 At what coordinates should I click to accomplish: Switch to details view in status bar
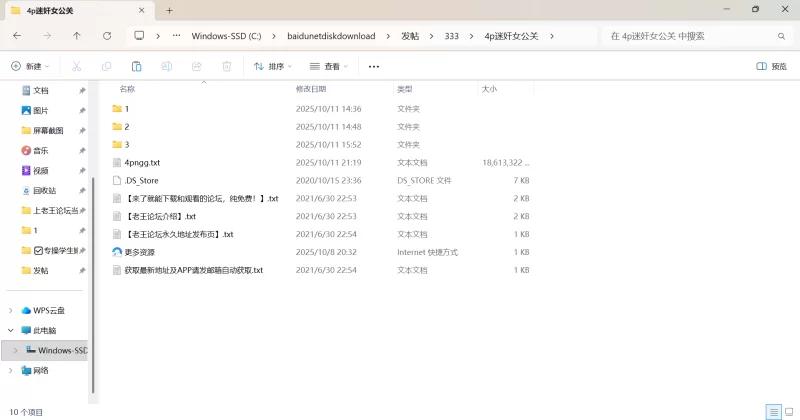[772, 412]
